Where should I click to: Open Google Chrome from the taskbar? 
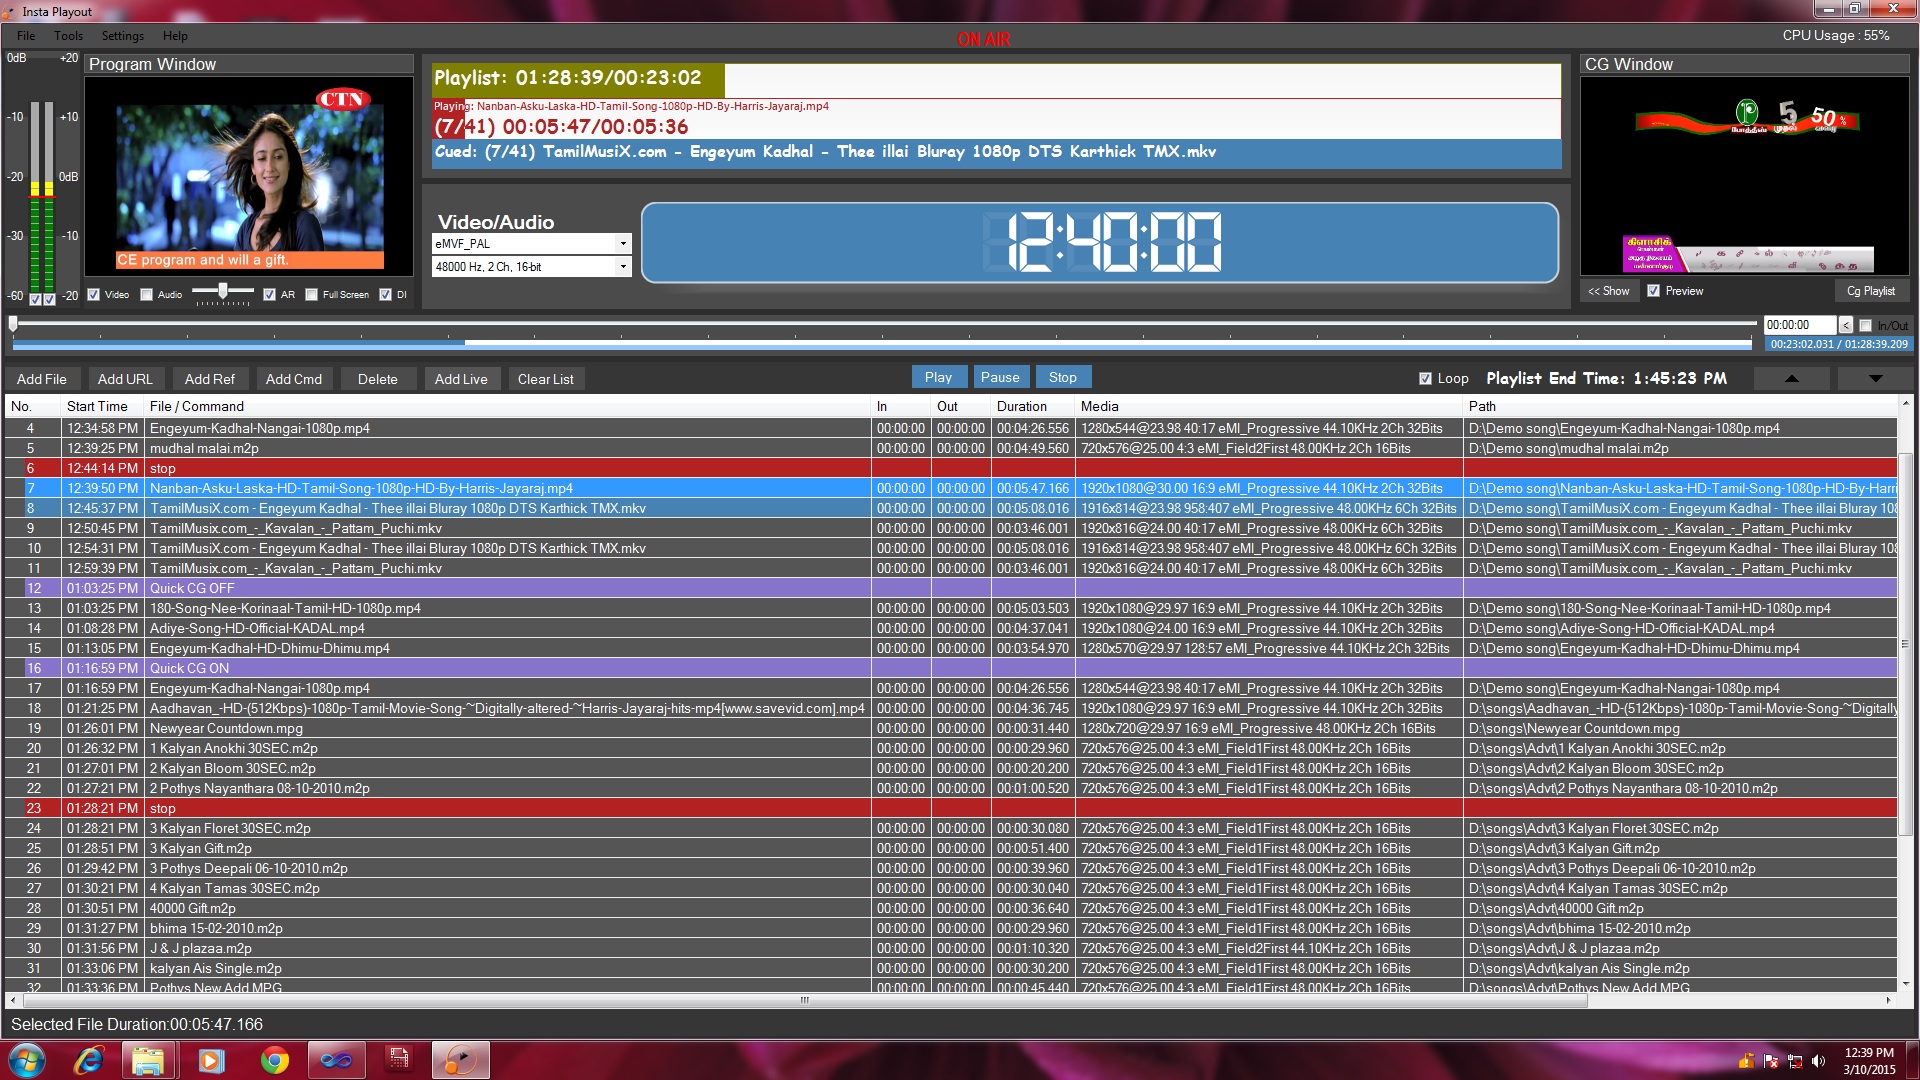[x=273, y=1060]
